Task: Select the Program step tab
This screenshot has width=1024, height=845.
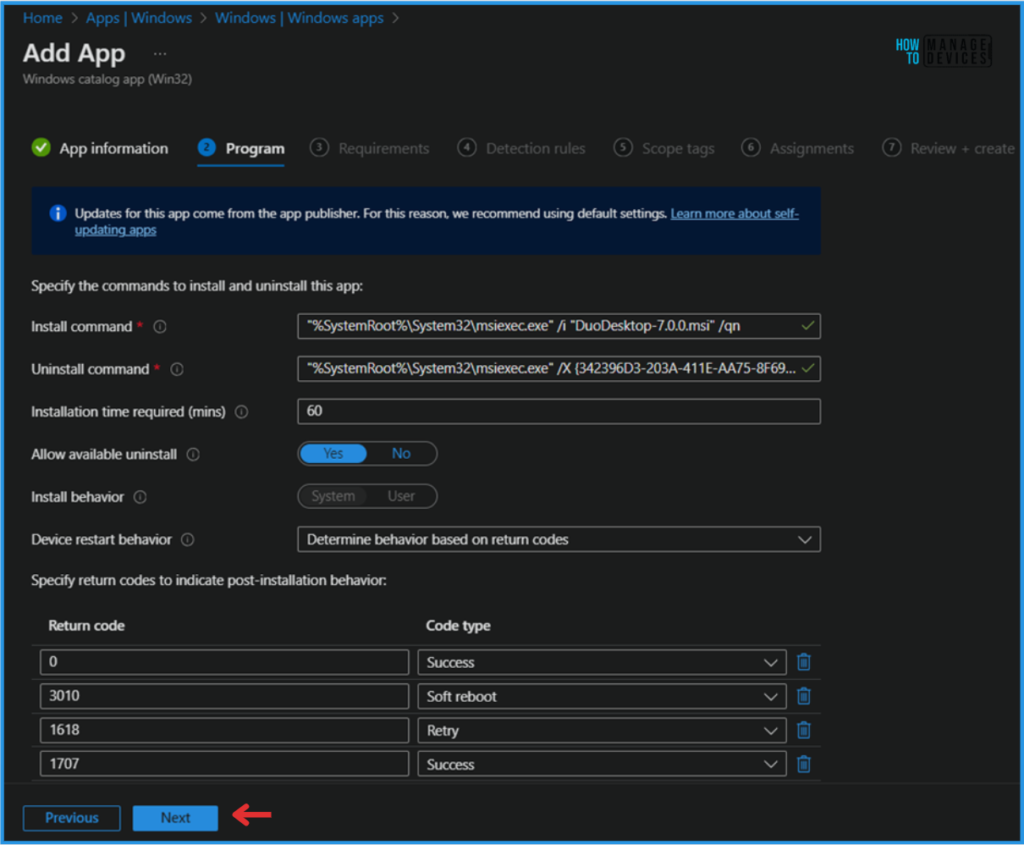Action: [242, 149]
